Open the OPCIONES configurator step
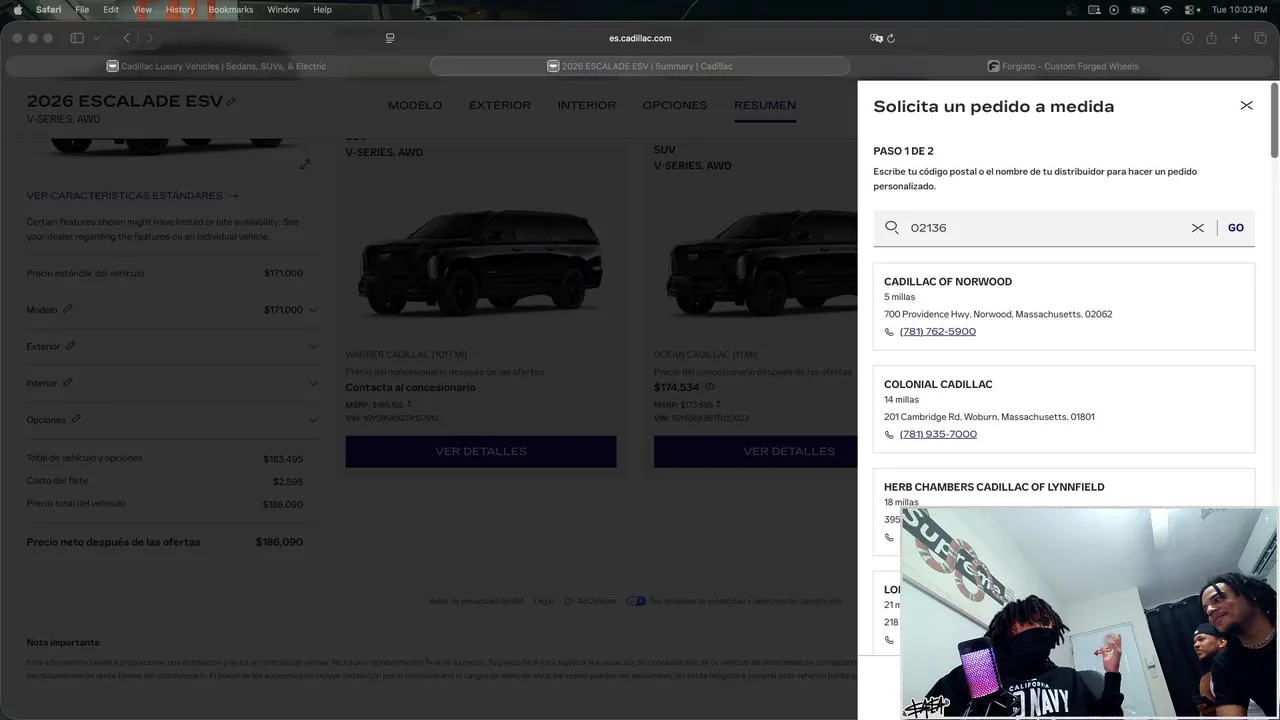 (675, 105)
